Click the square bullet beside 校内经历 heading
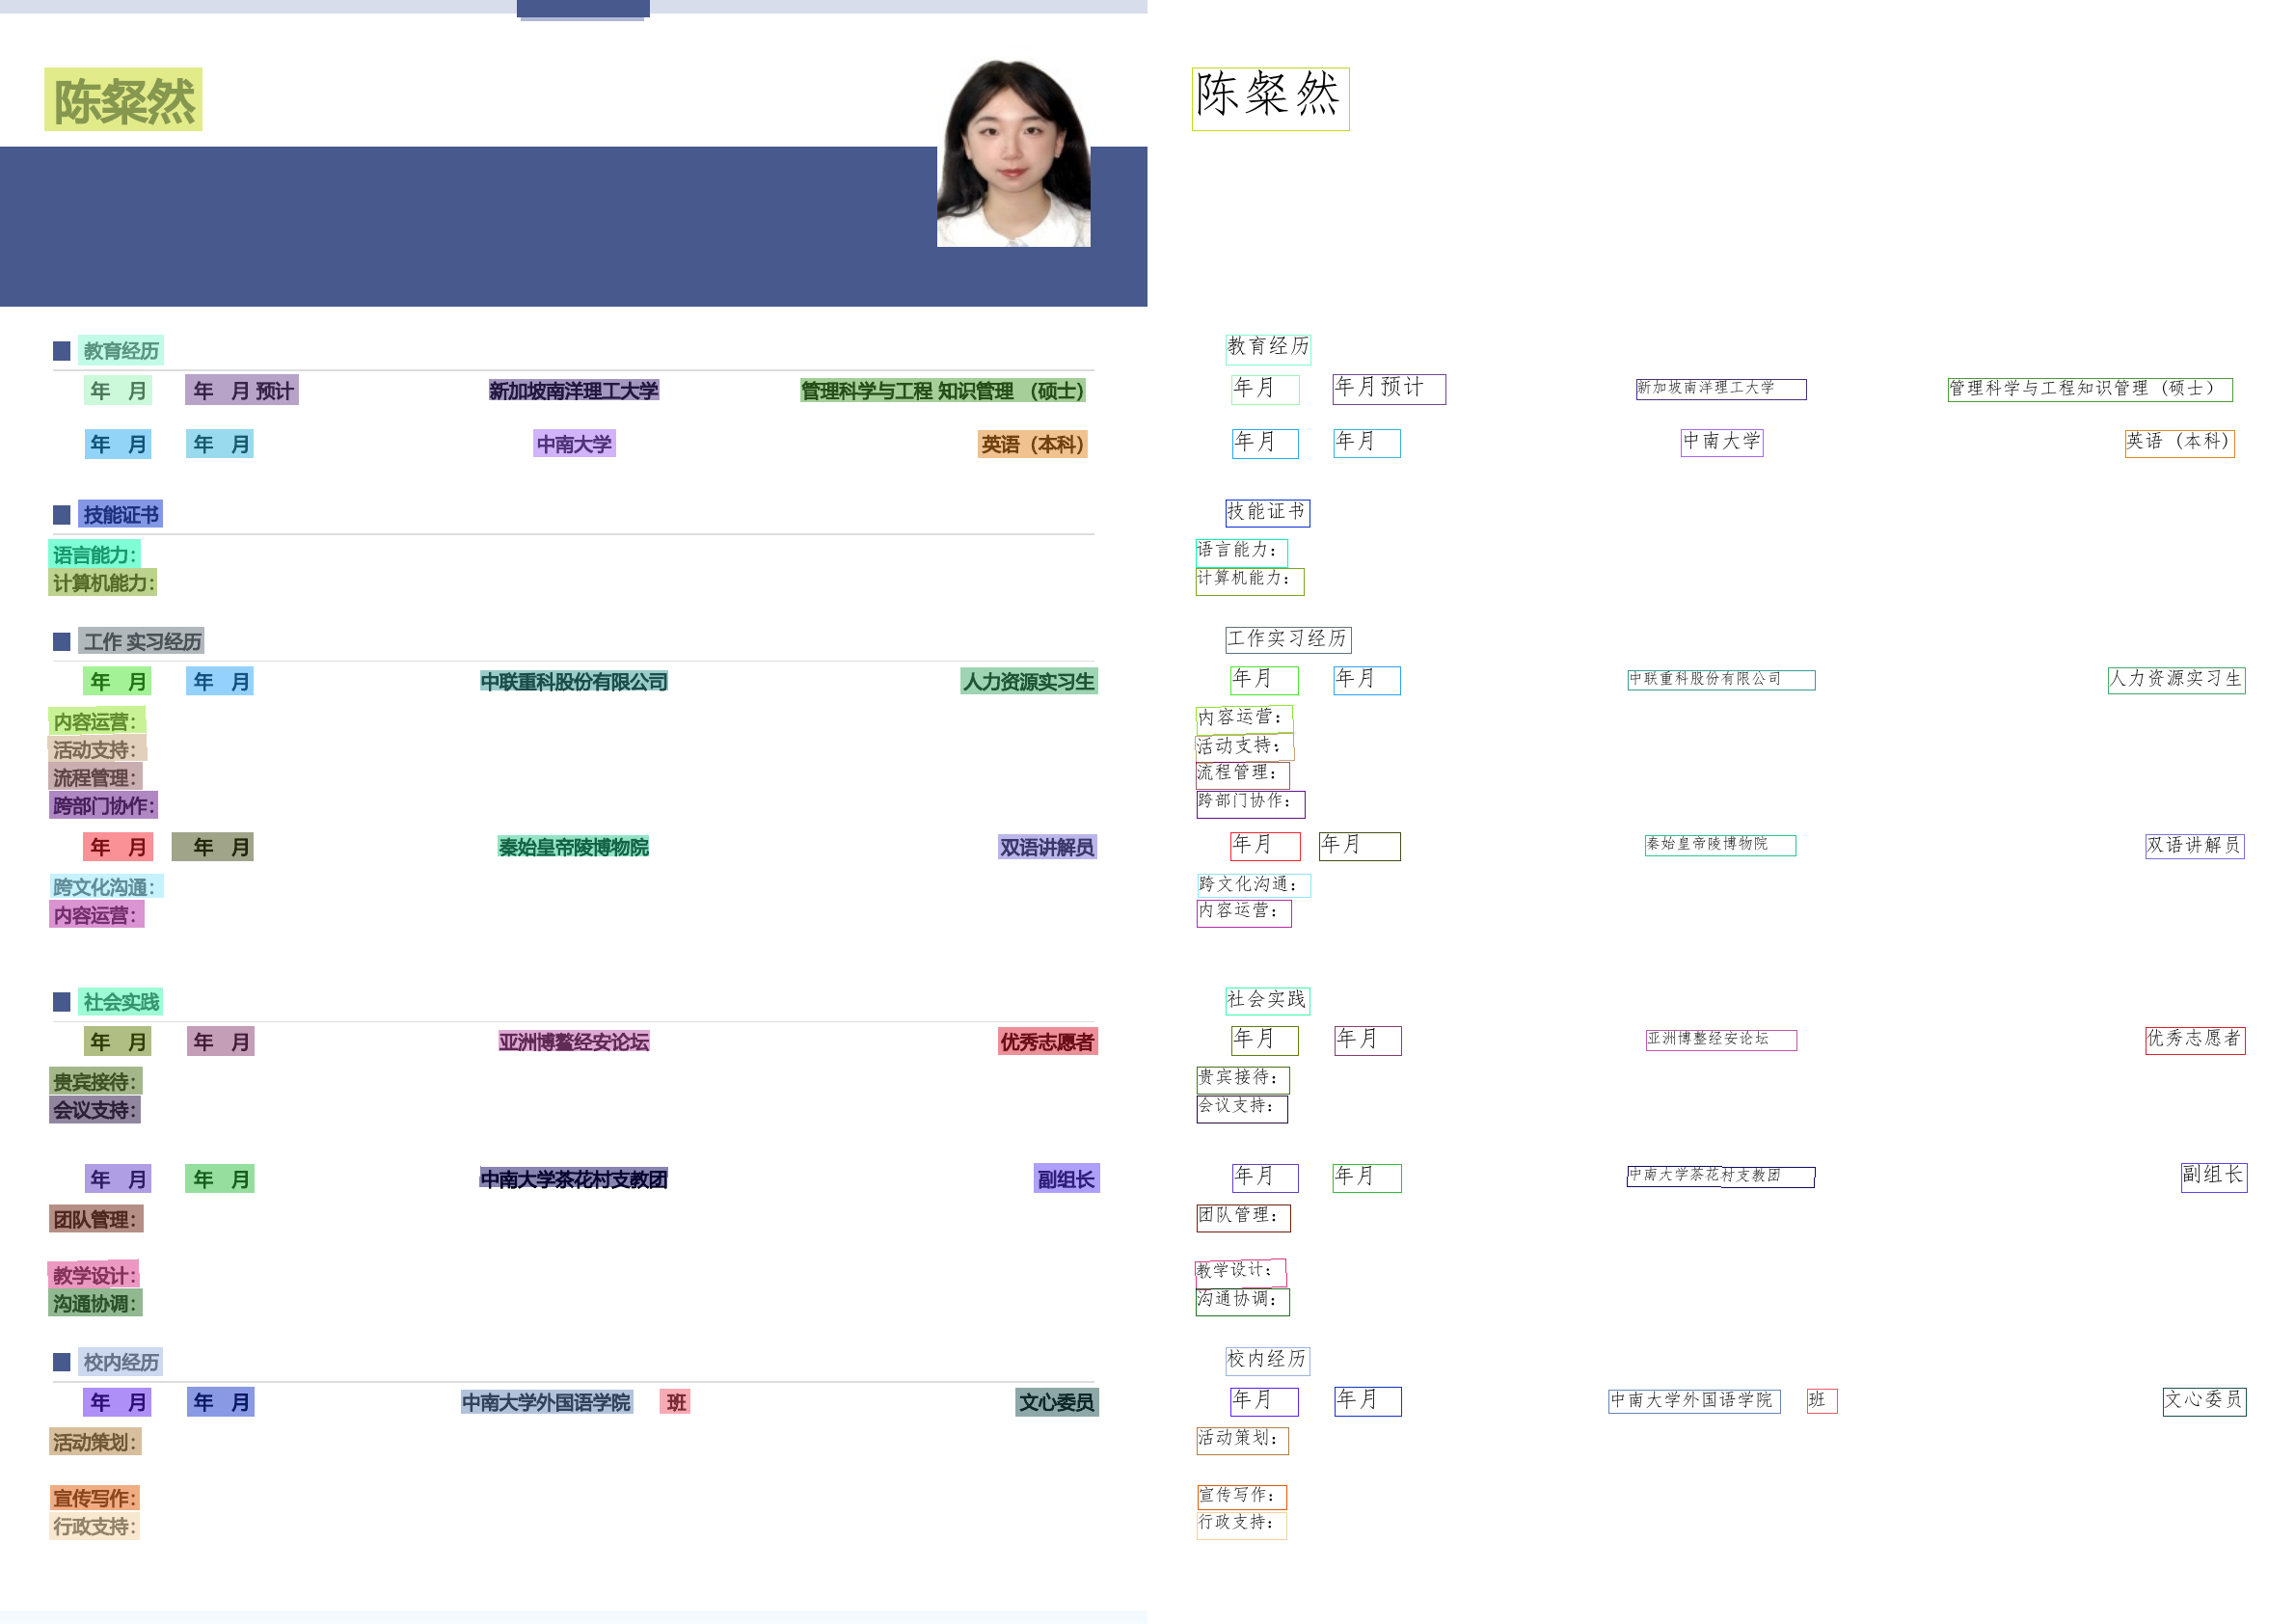Image resolution: width=2295 pixels, height=1624 pixels. (62, 1362)
